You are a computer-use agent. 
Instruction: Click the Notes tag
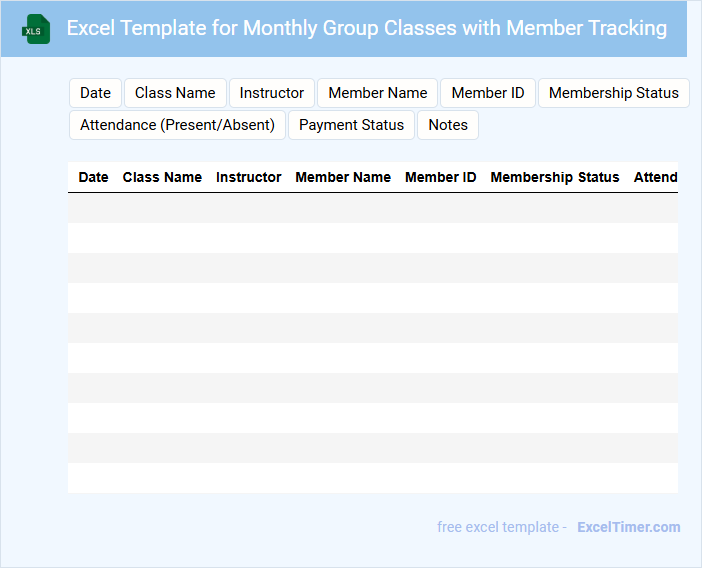(448, 125)
